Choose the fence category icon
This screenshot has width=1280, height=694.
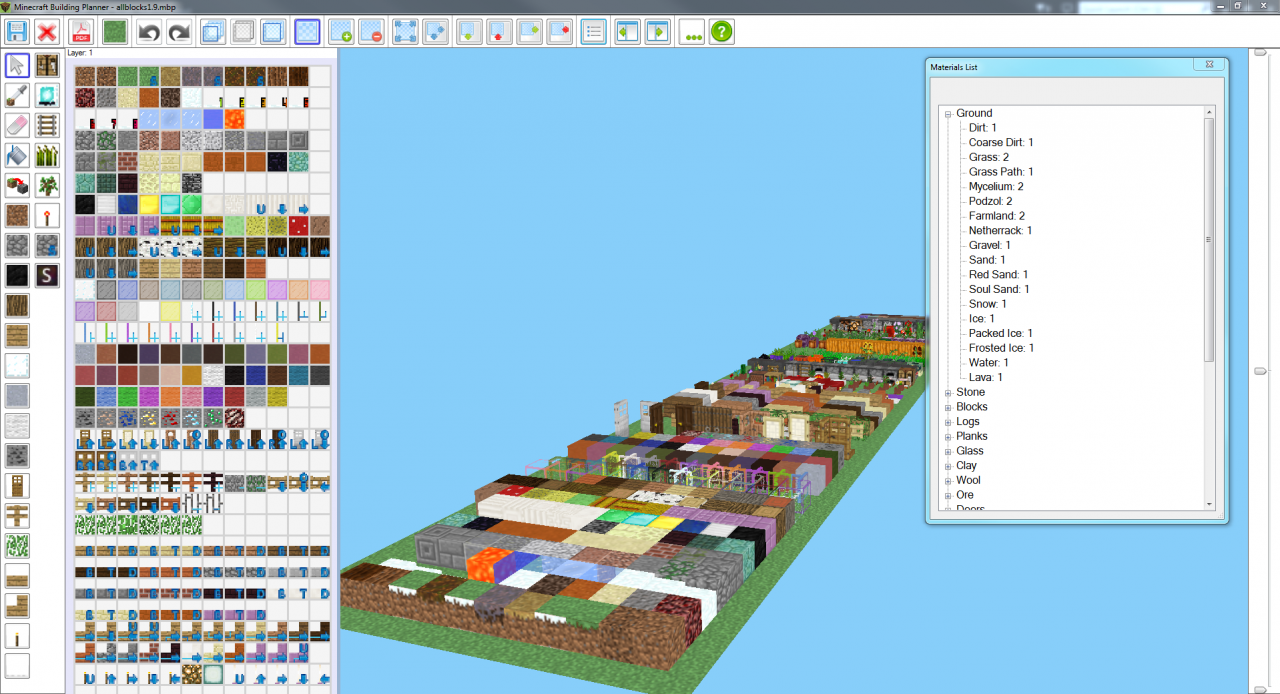[x=17, y=515]
